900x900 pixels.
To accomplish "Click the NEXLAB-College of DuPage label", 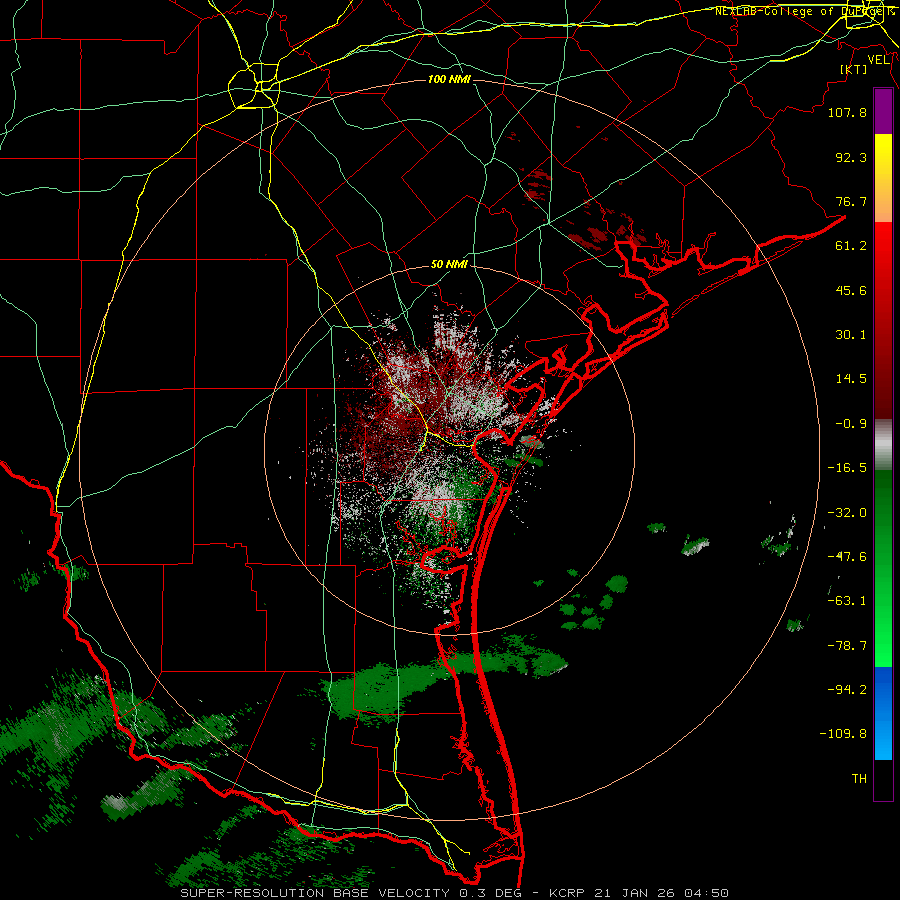I will click(x=804, y=11).
